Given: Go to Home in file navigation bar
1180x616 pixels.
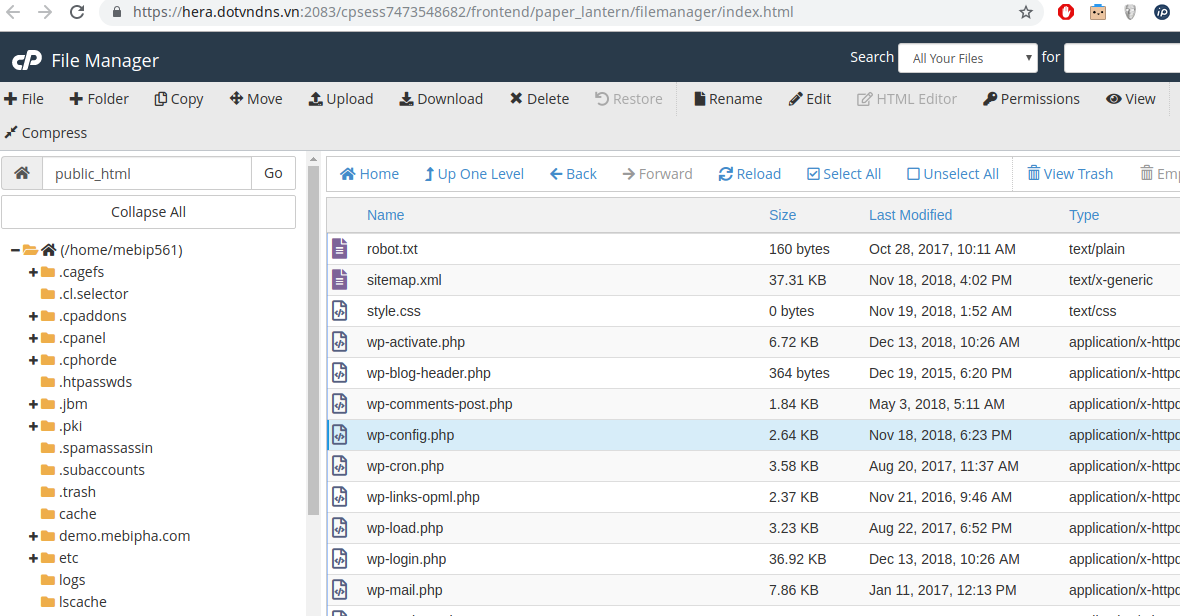Looking at the screenshot, I should coord(370,174).
